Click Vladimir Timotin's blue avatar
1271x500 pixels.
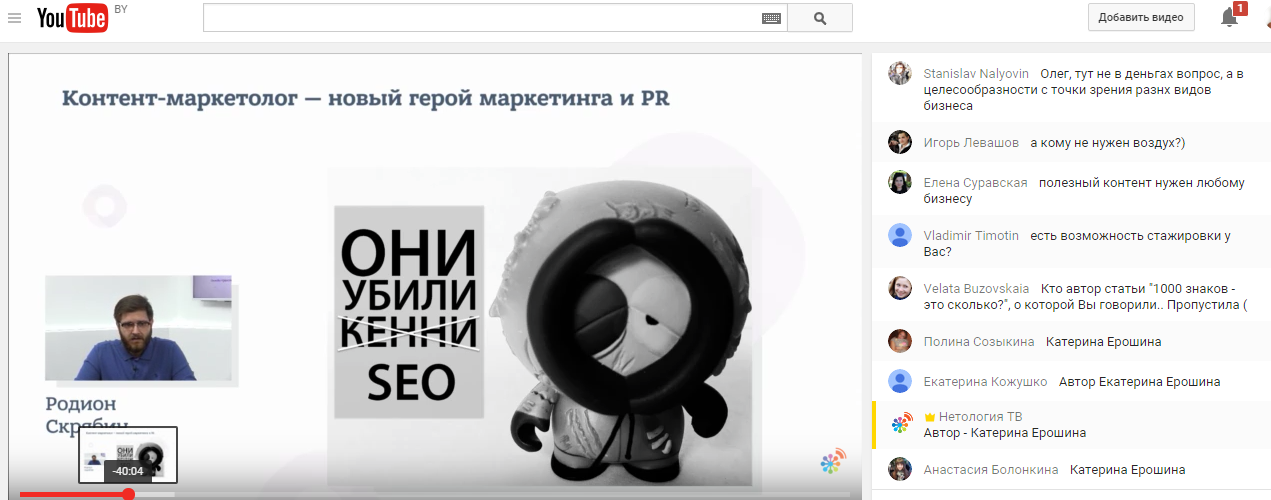pyautogui.click(x=900, y=235)
